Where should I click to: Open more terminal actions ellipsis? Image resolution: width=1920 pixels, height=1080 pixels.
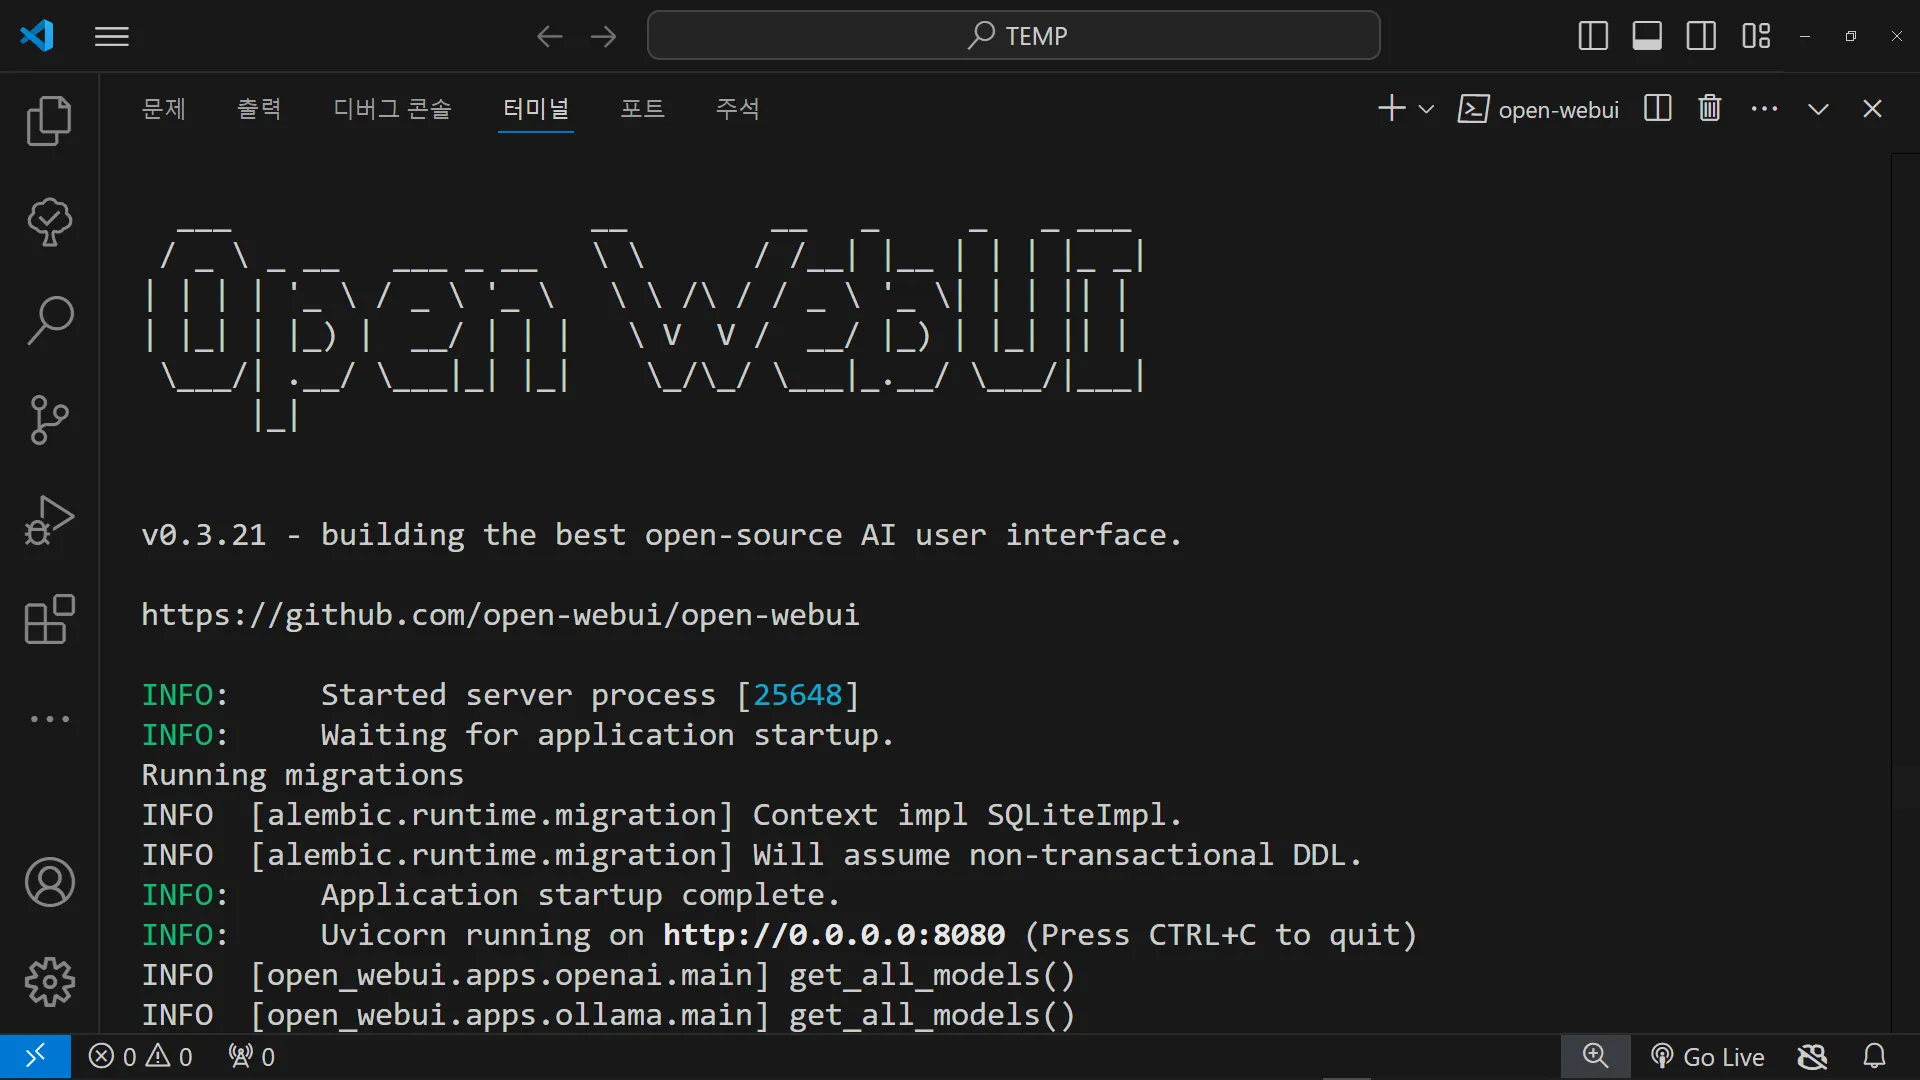click(1764, 108)
